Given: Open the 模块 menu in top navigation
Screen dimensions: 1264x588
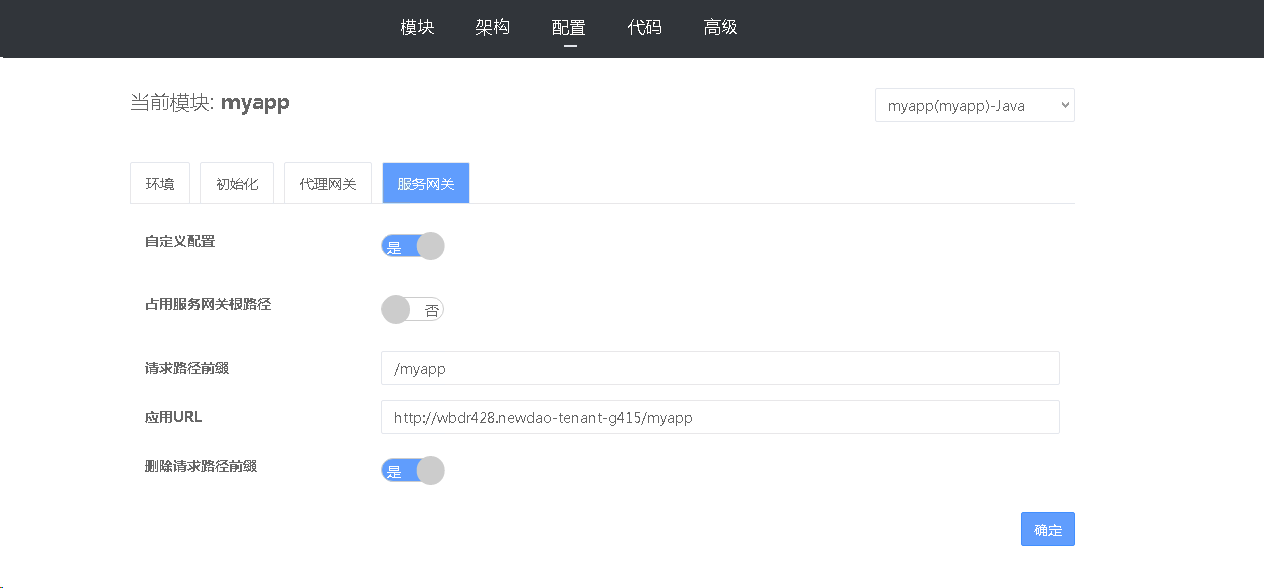Looking at the screenshot, I should 417,28.
